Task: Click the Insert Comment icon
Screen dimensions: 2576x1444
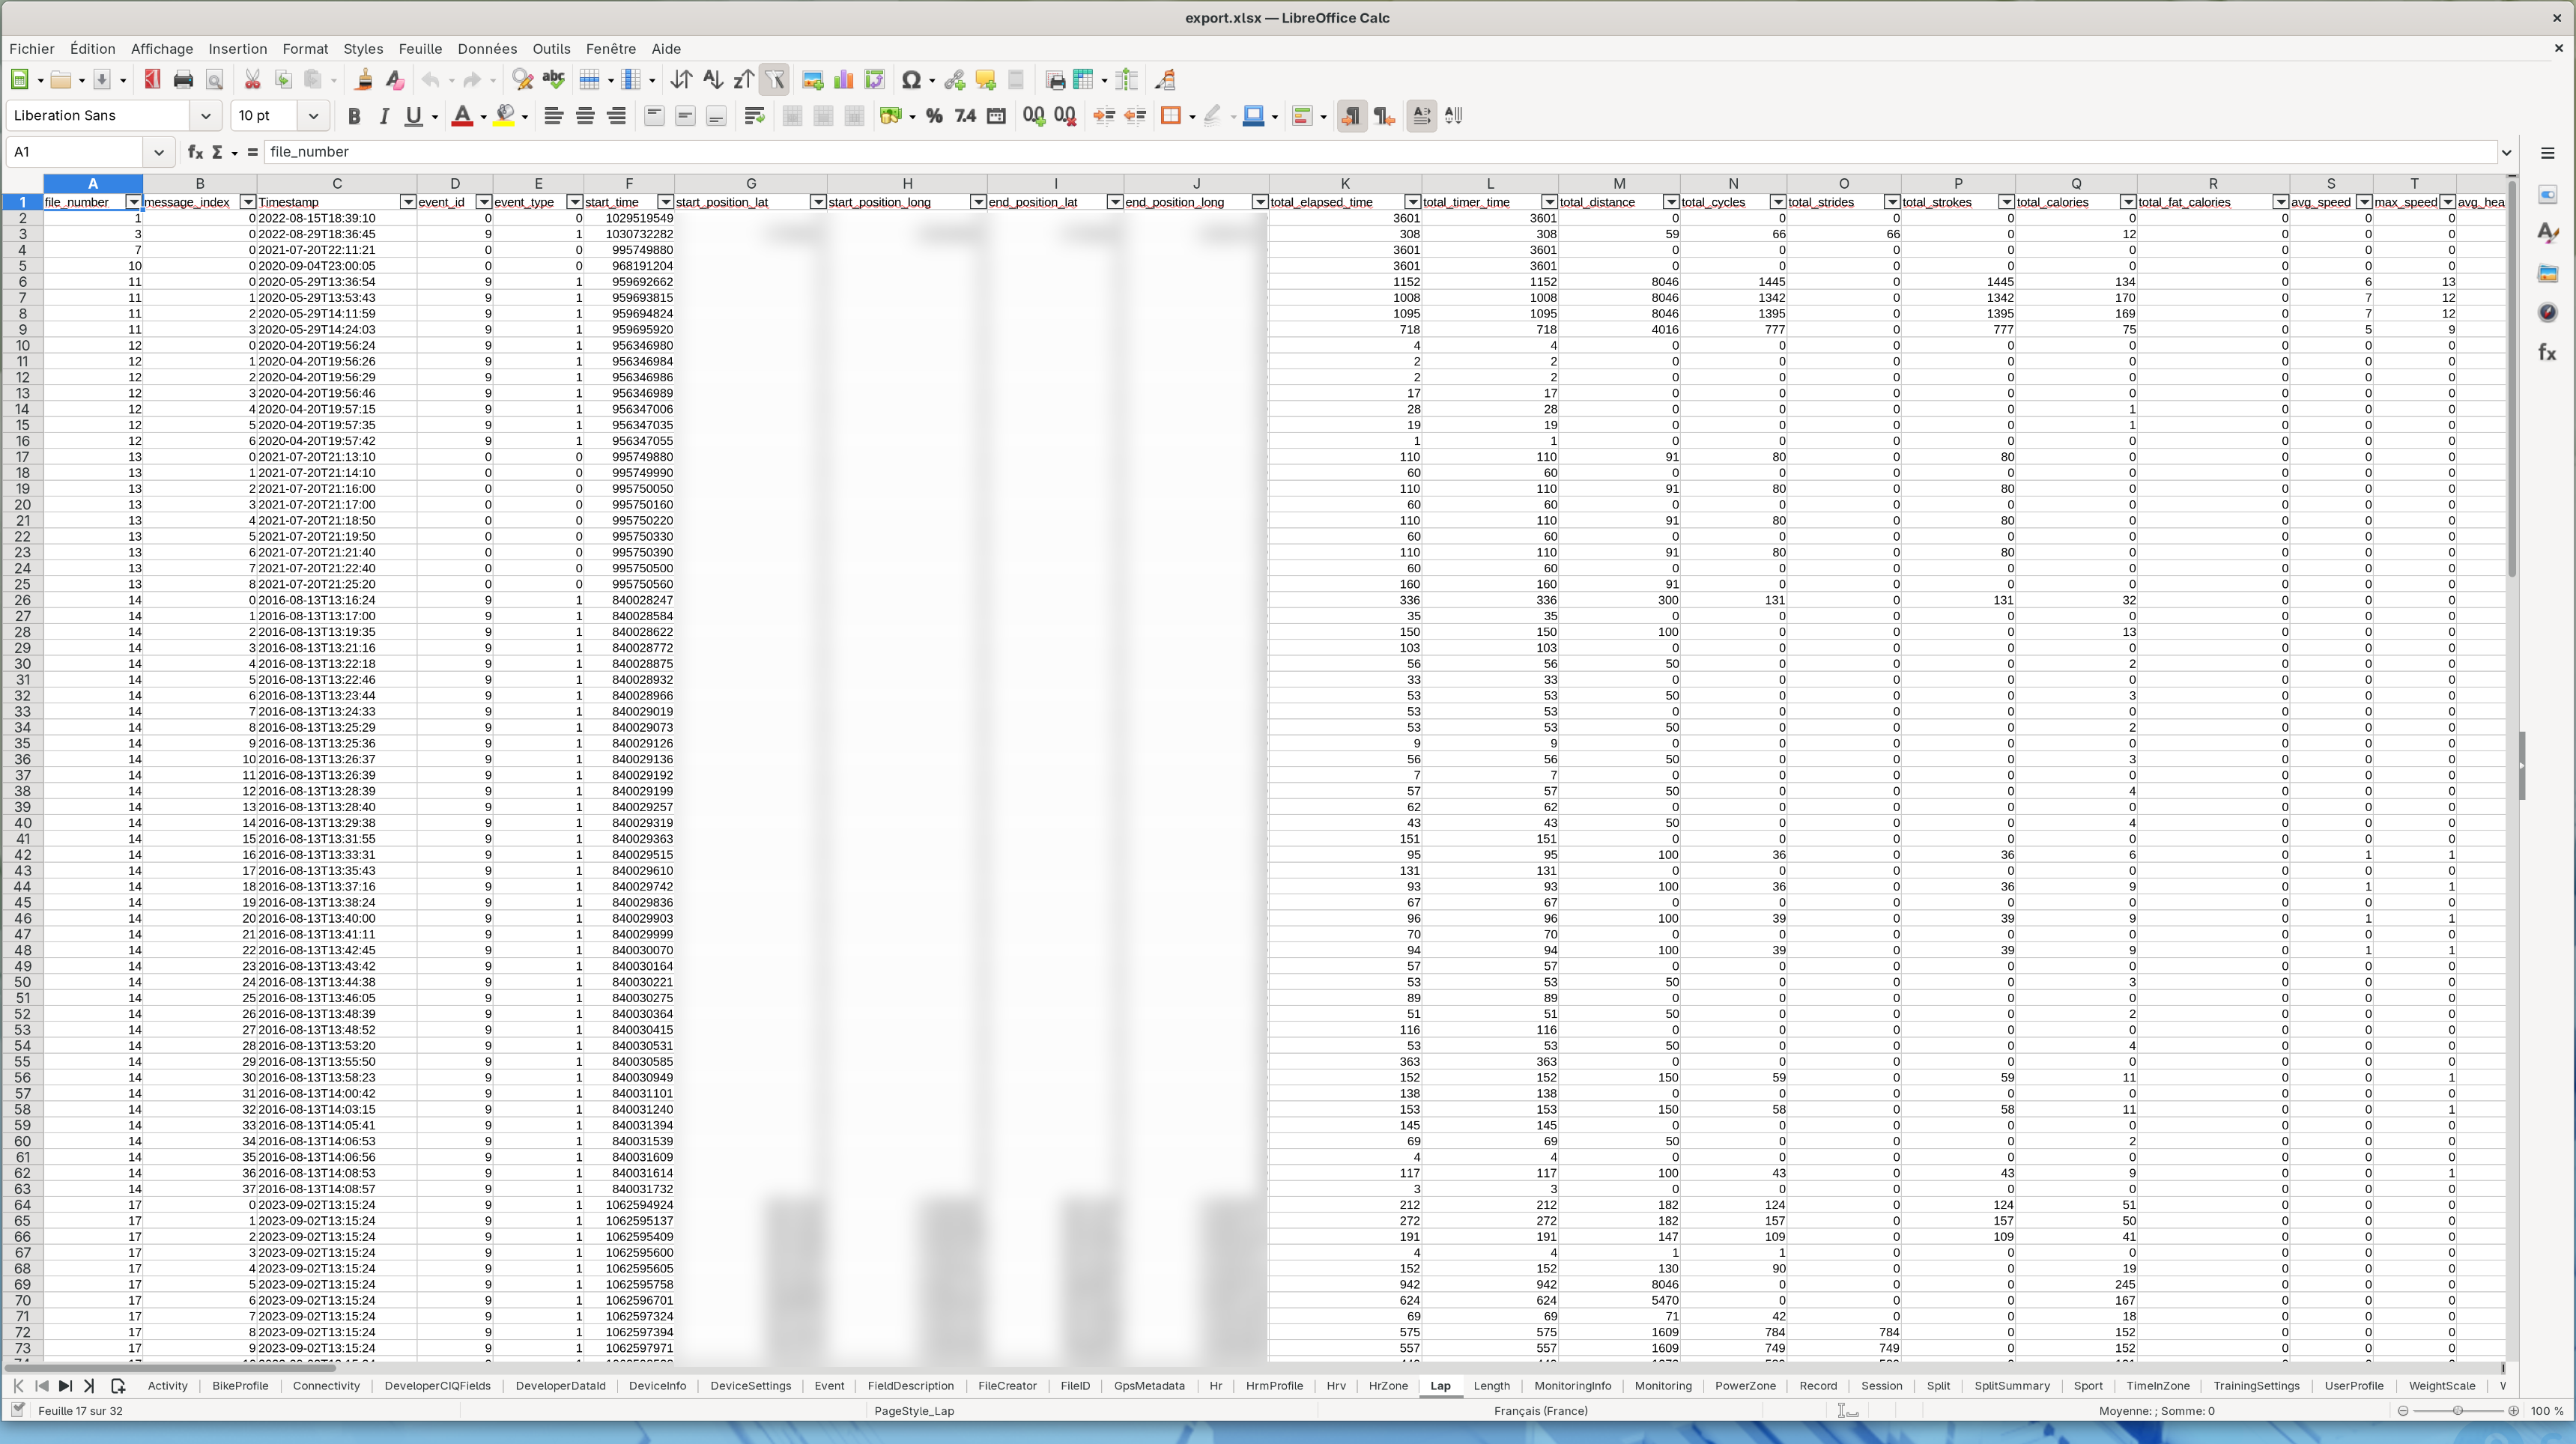Action: click(x=986, y=80)
